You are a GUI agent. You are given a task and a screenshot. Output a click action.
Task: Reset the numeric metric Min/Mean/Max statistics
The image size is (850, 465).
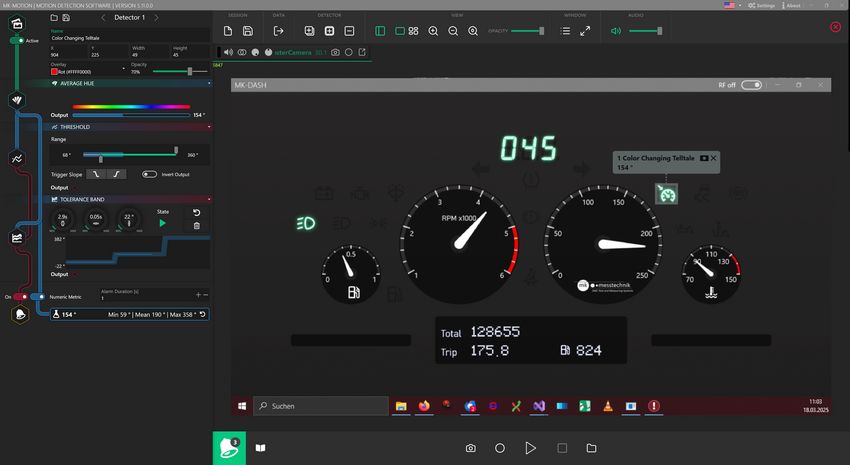(203, 314)
